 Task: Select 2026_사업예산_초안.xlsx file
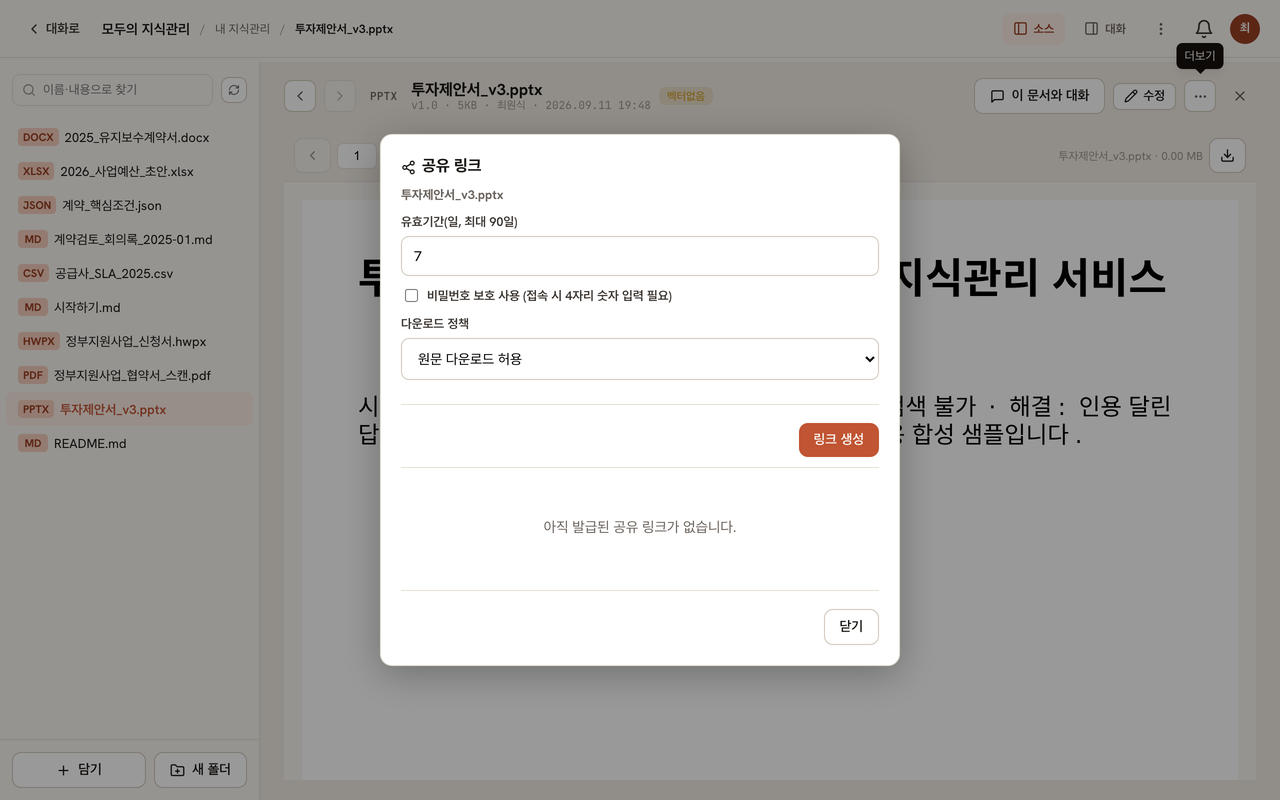129,172
